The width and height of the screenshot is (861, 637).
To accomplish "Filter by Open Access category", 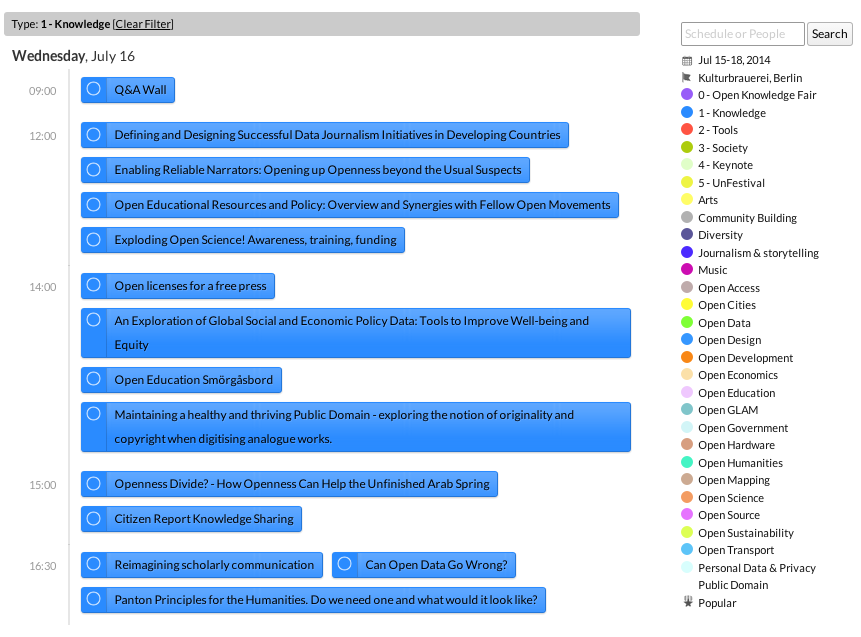I will [x=729, y=288].
